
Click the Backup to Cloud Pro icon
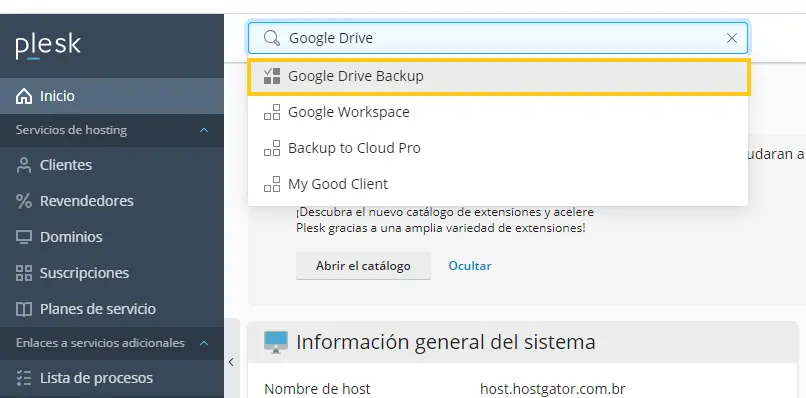coord(272,148)
